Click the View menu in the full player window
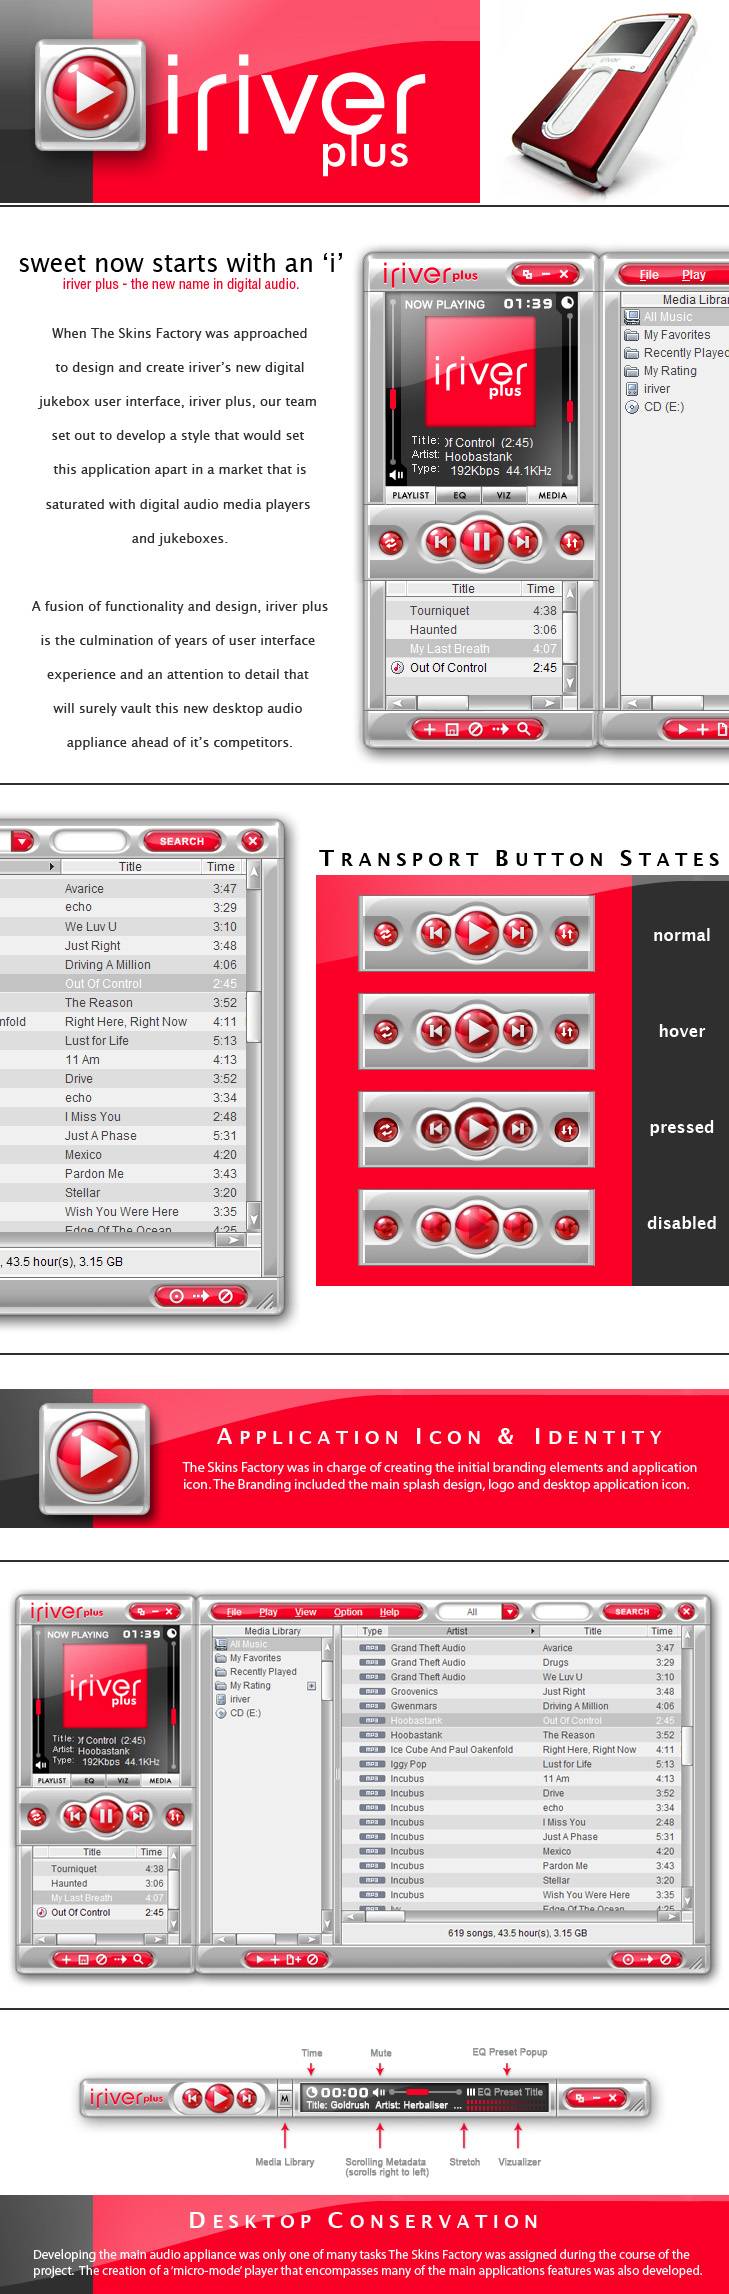729x2294 pixels. pyautogui.click(x=305, y=1612)
